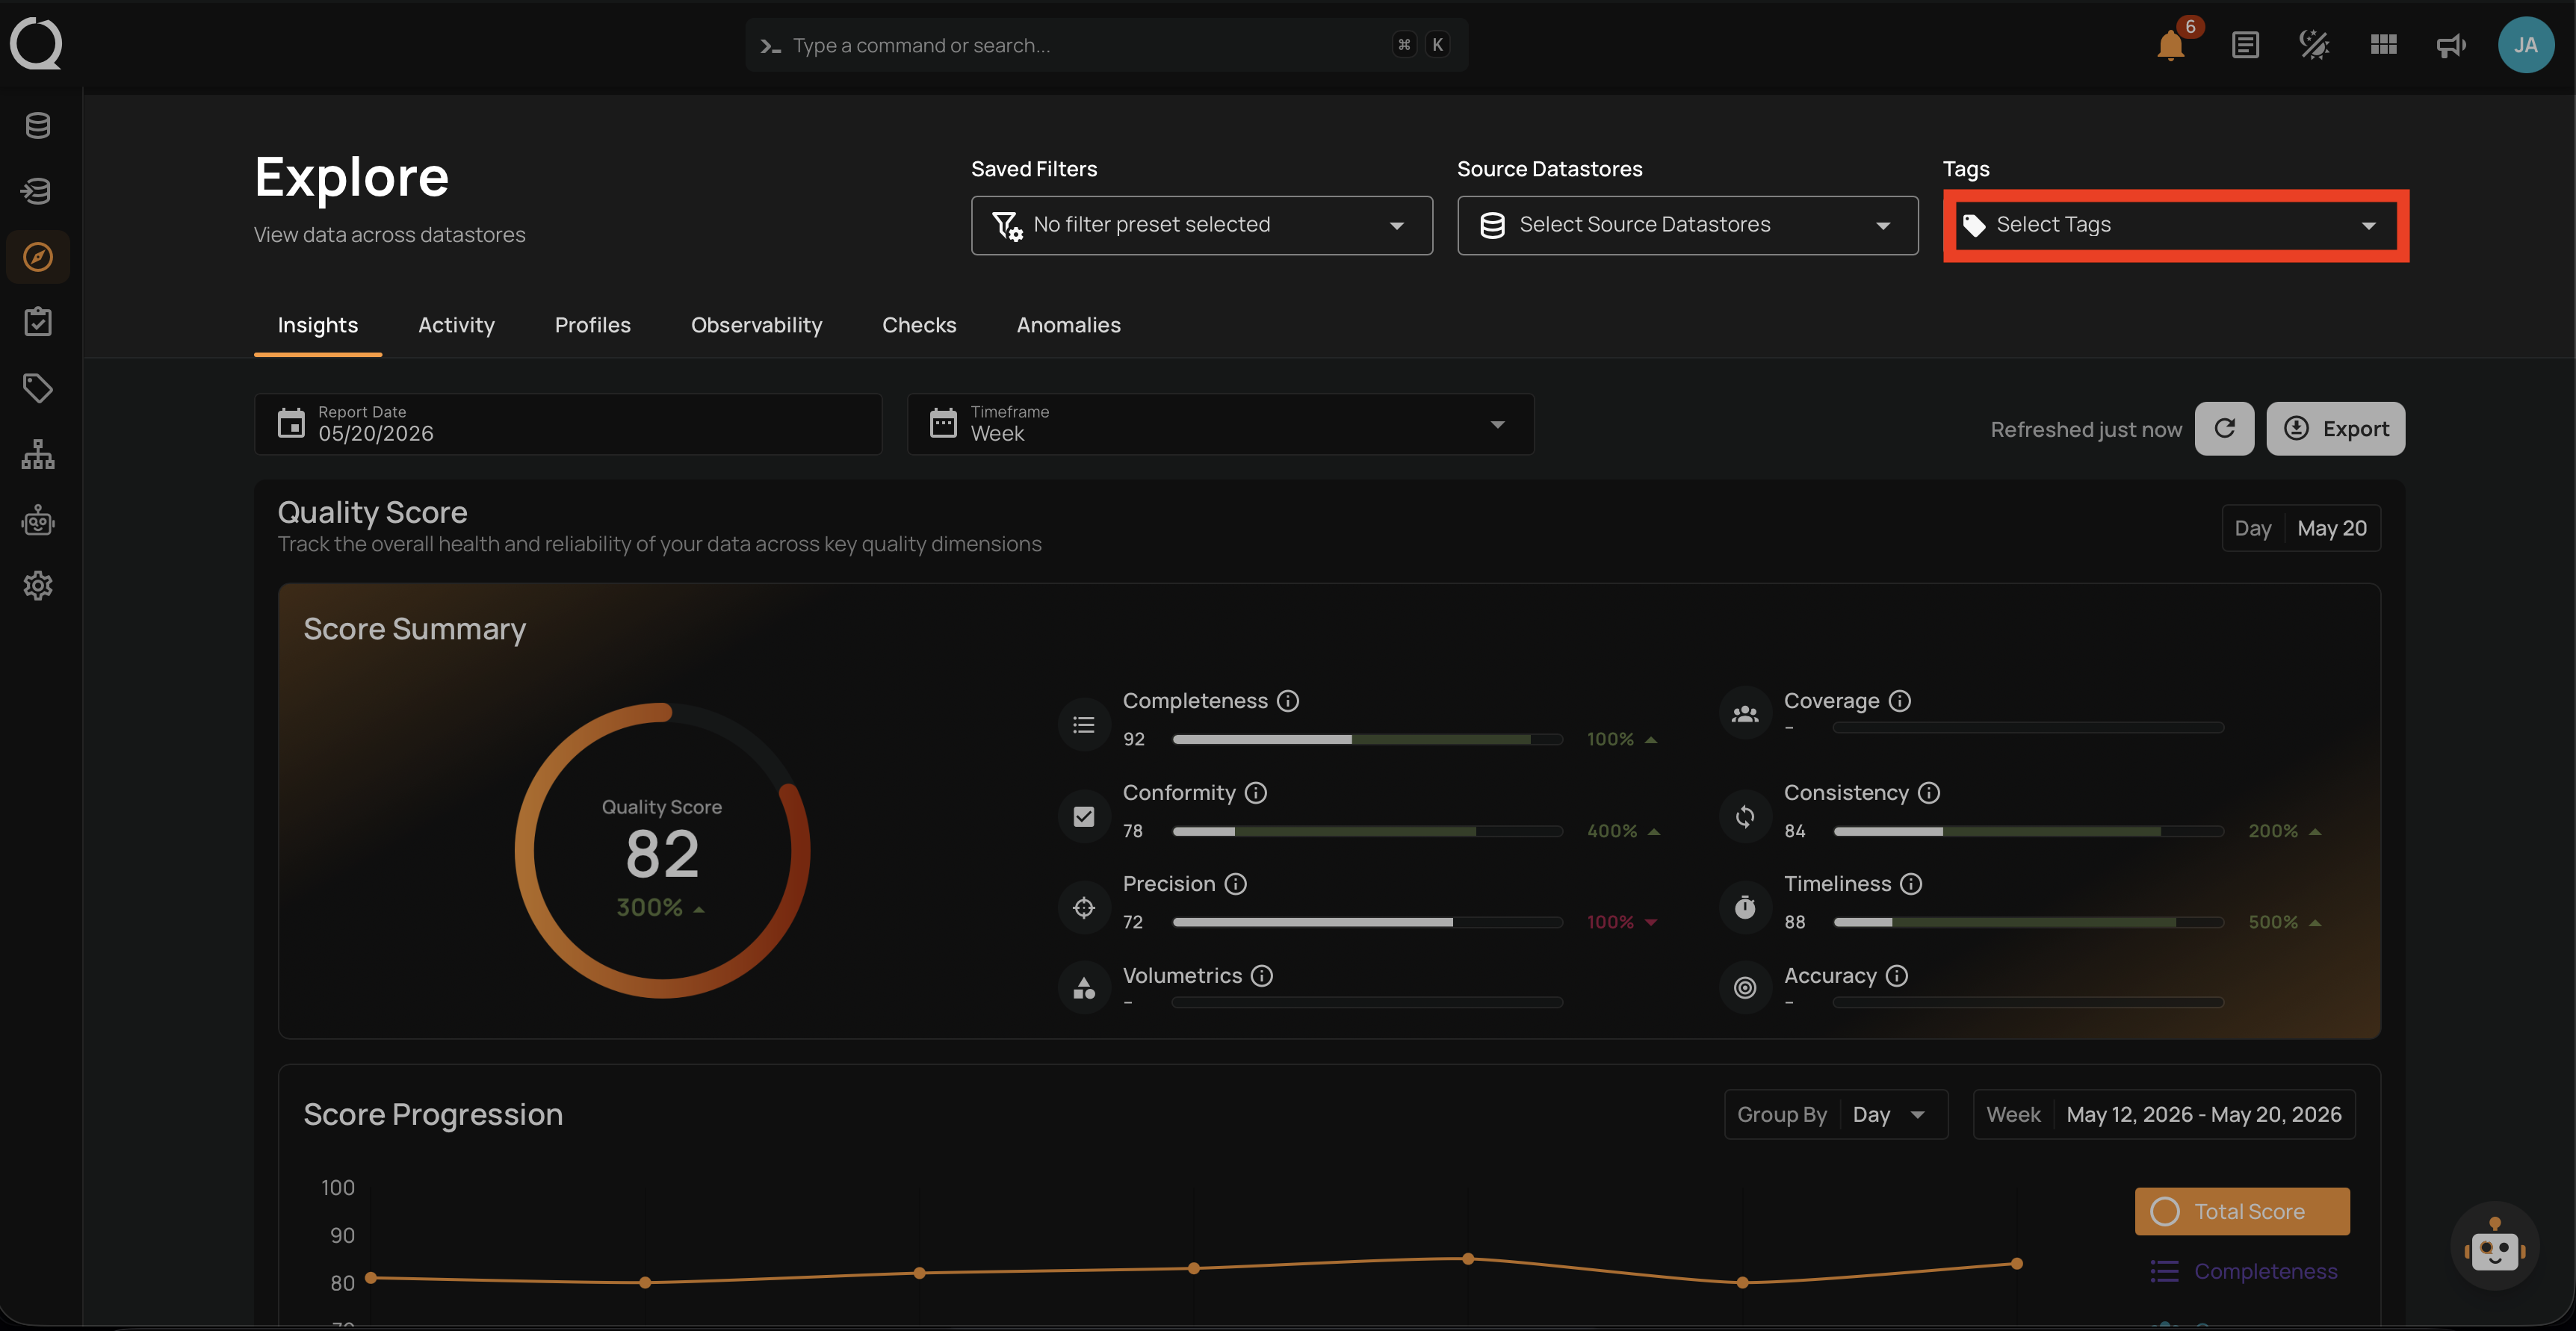The width and height of the screenshot is (2576, 1331).
Task: Open the Select Source Datastores dropdown
Action: click(1688, 225)
